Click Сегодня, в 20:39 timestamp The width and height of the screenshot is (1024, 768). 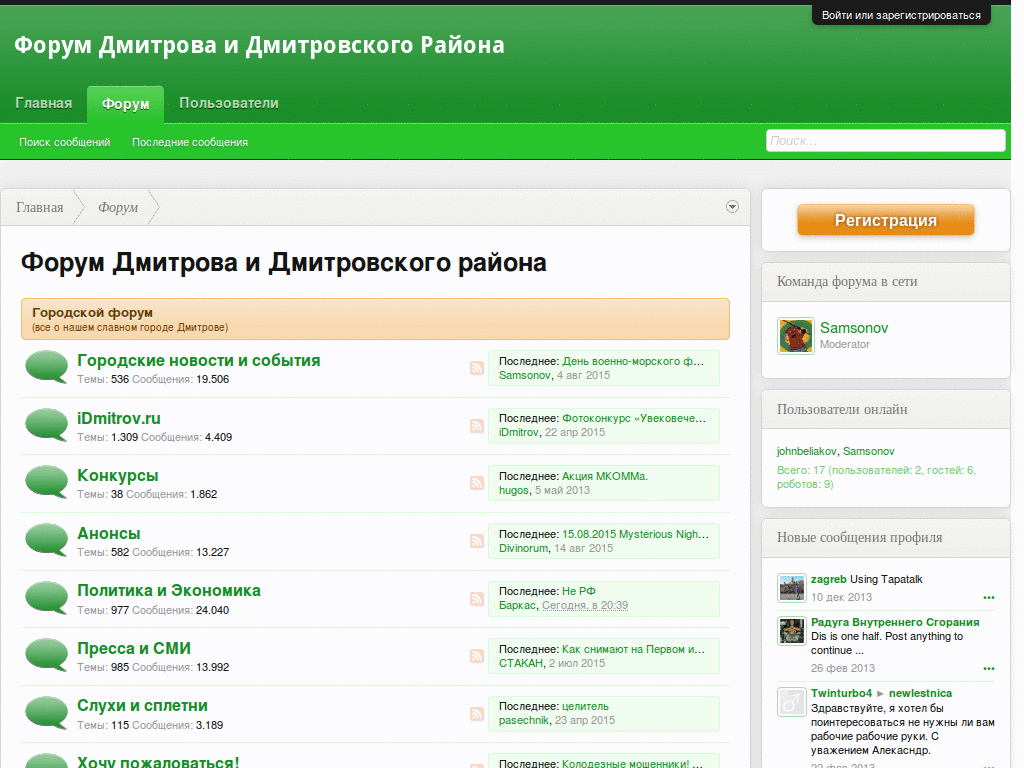[x=585, y=605]
